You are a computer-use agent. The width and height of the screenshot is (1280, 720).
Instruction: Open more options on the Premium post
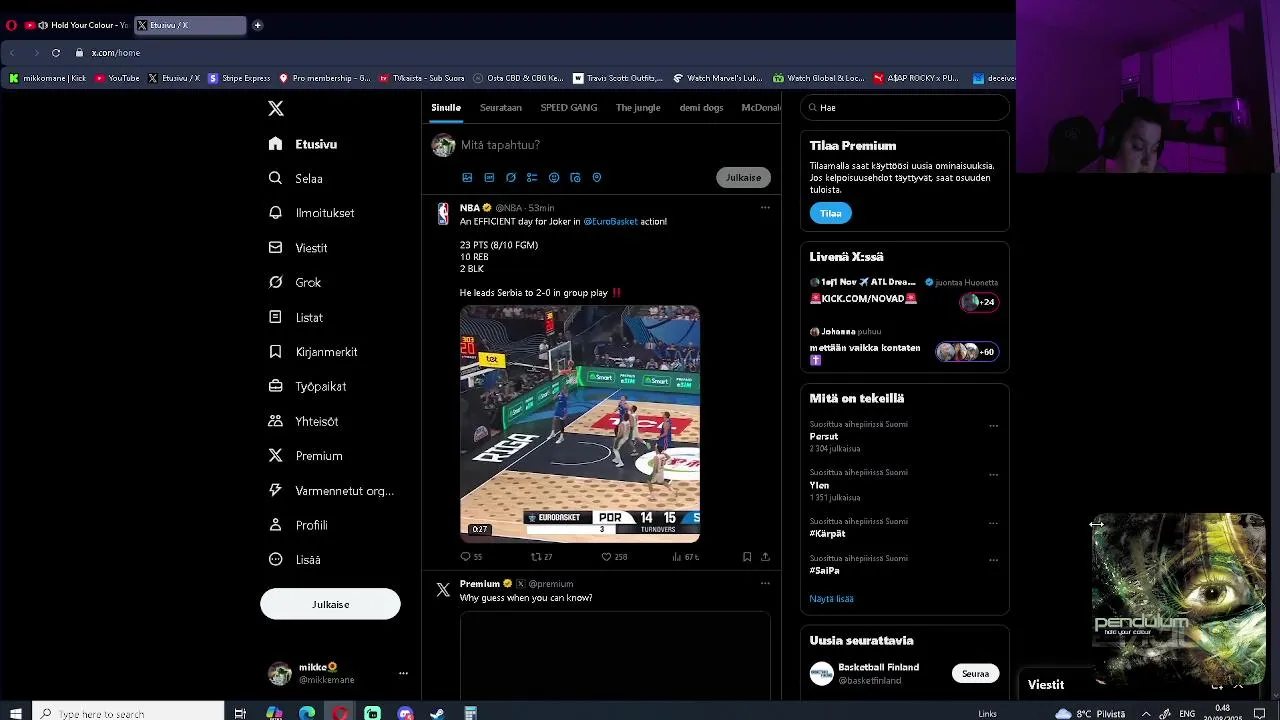pyautogui.click(x=765, y=583)
